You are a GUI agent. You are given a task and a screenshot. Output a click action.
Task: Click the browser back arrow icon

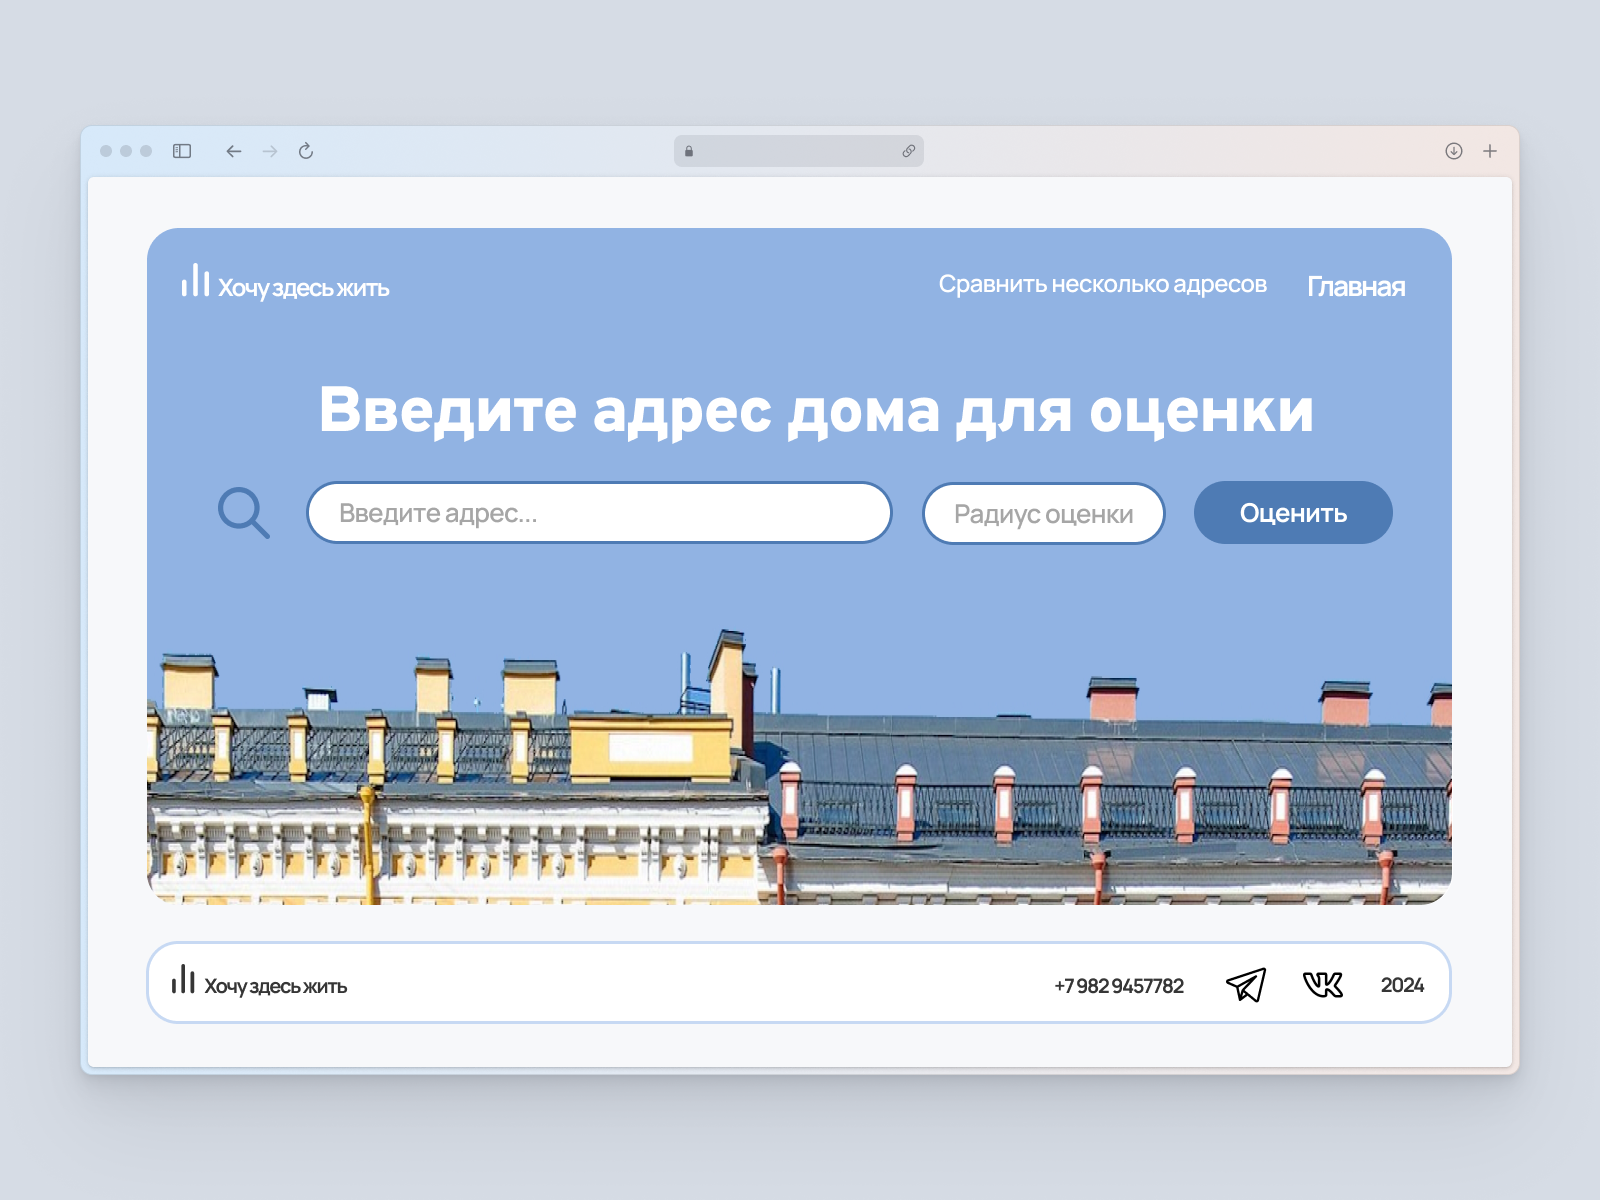tap(232, 151)
